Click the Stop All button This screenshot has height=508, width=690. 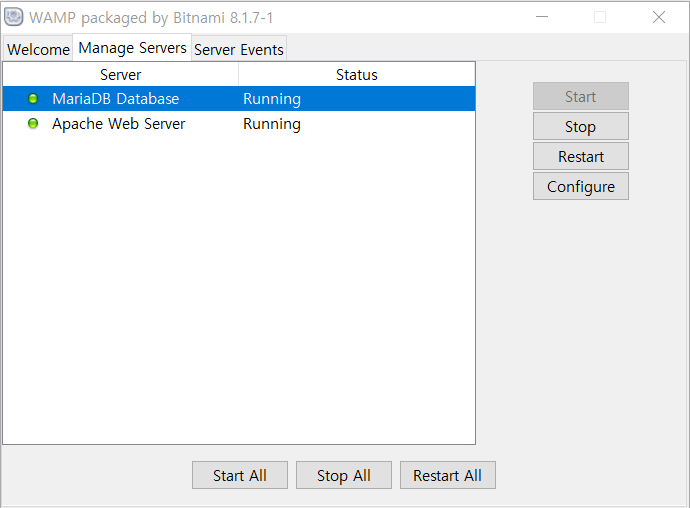point(344,475)
